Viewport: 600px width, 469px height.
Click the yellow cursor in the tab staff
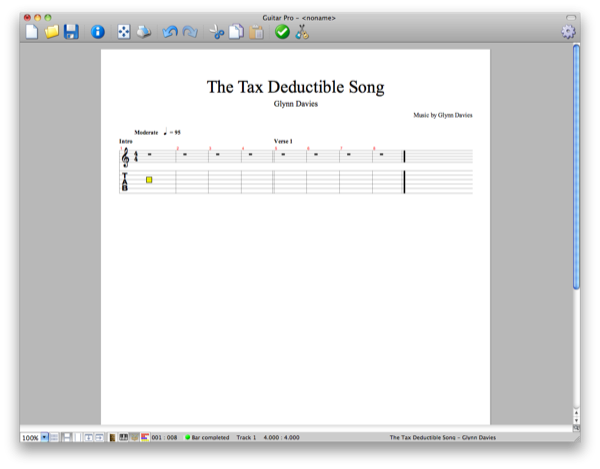[x=149, y=180]
